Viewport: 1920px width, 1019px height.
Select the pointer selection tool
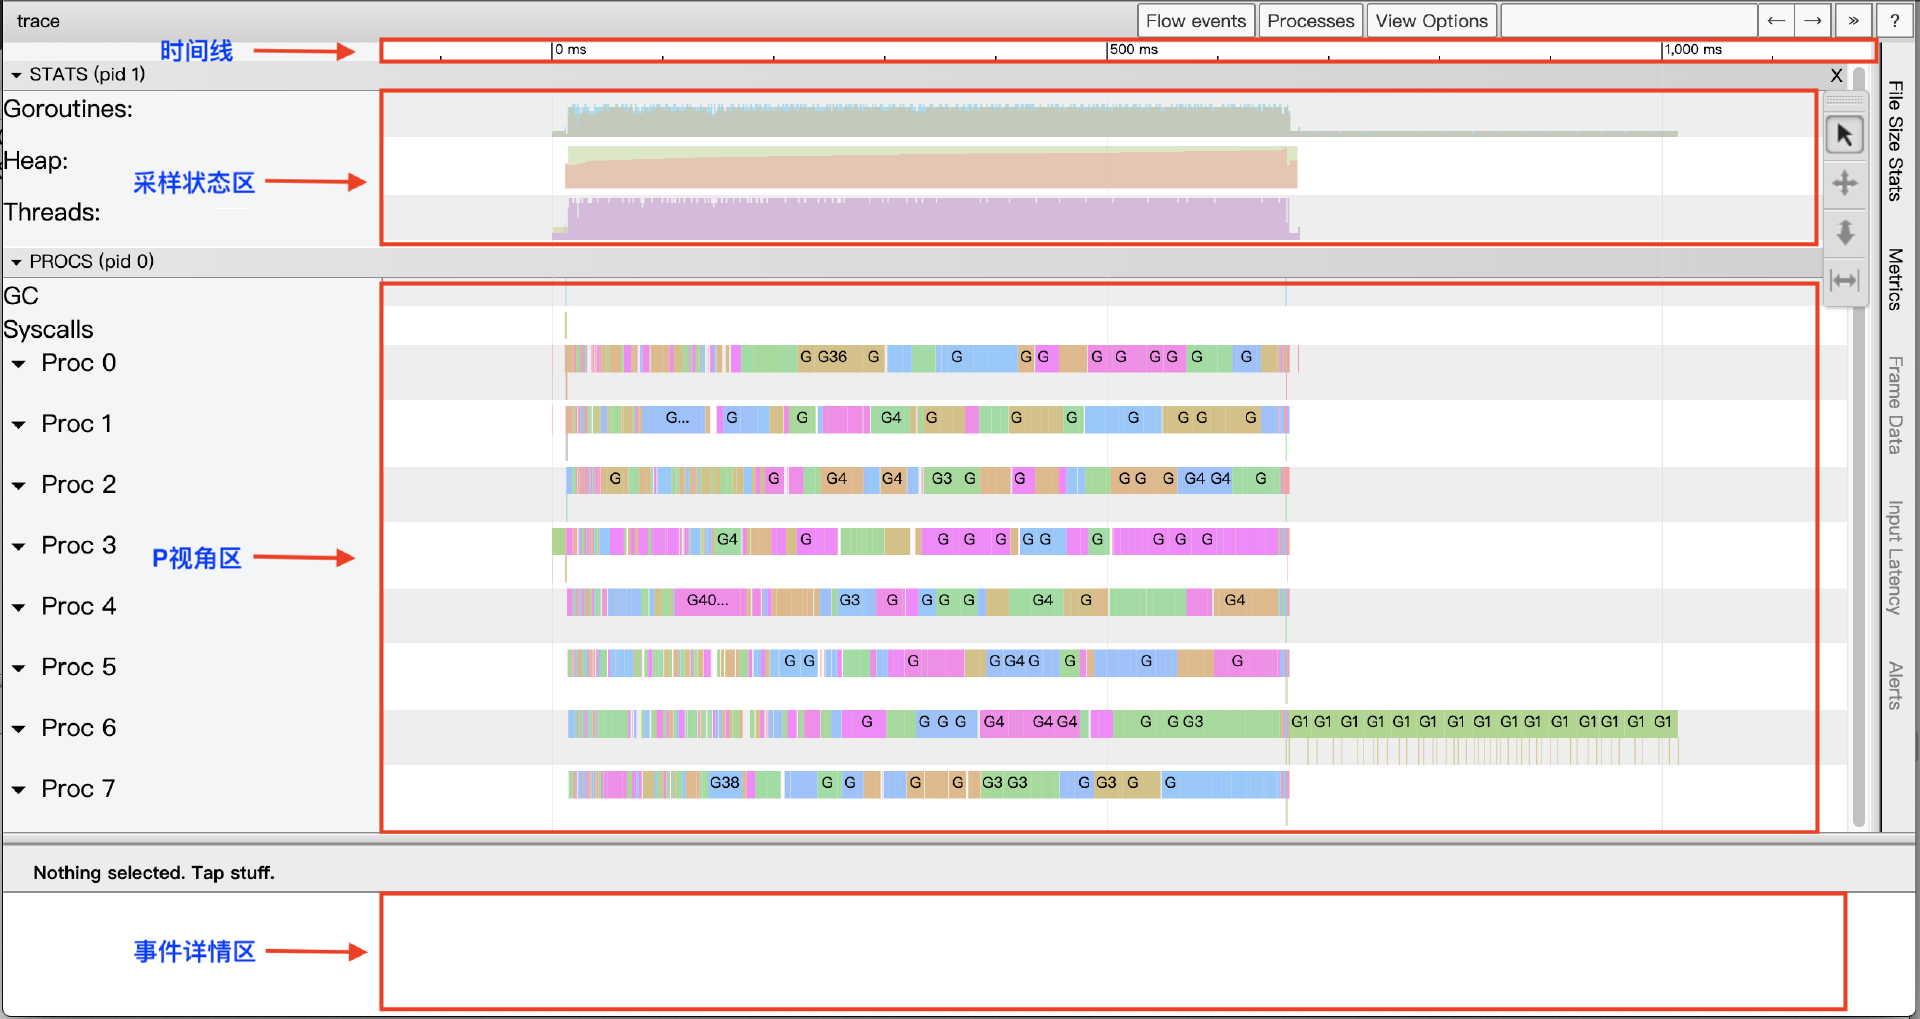pyautogui.click(x=1845, y=135)
